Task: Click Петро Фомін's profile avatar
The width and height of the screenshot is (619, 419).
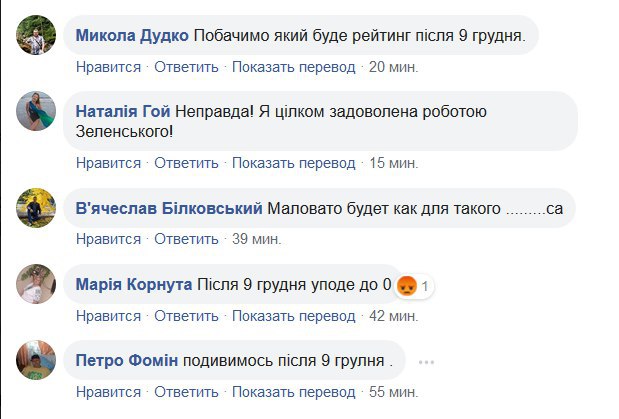Action: click(x=37, y=361)
